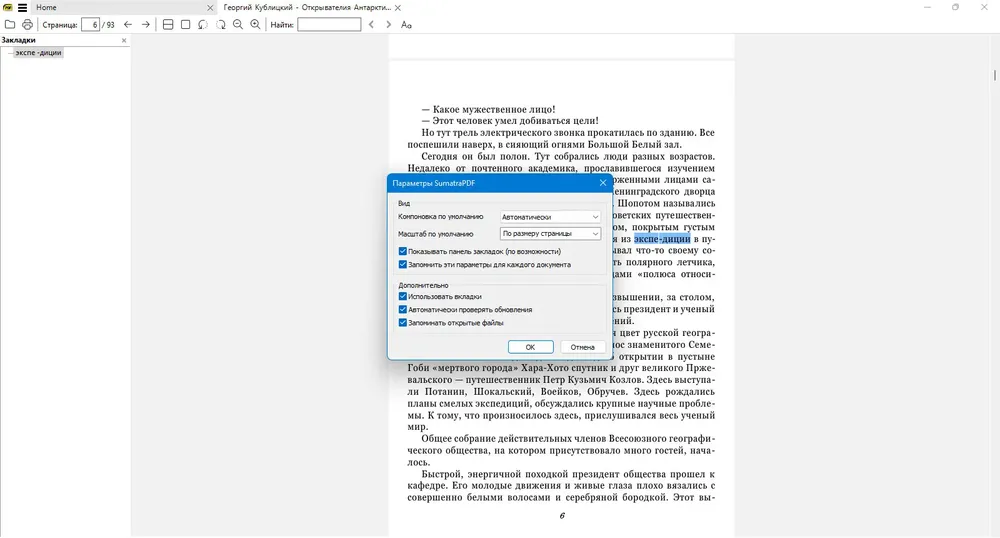The image size is (1000, 538).
Task: Click the OK button
Action: pyautogui.click(x=531, y=347)
